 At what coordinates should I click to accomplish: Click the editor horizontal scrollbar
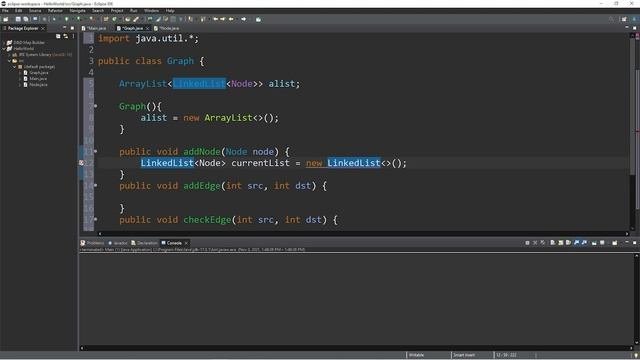pyautogui.click(x=363, y=234)
